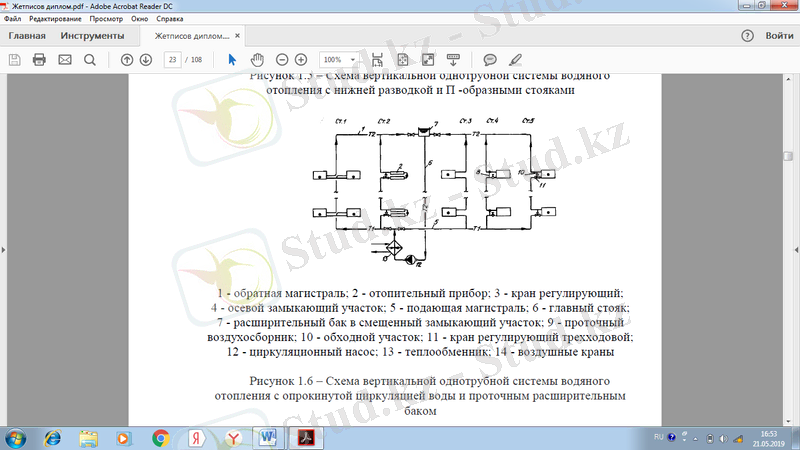Zoom in with the plus button
Image resolution: width=800 pixels, height=450 pixels.
click(x=301, y=60)
